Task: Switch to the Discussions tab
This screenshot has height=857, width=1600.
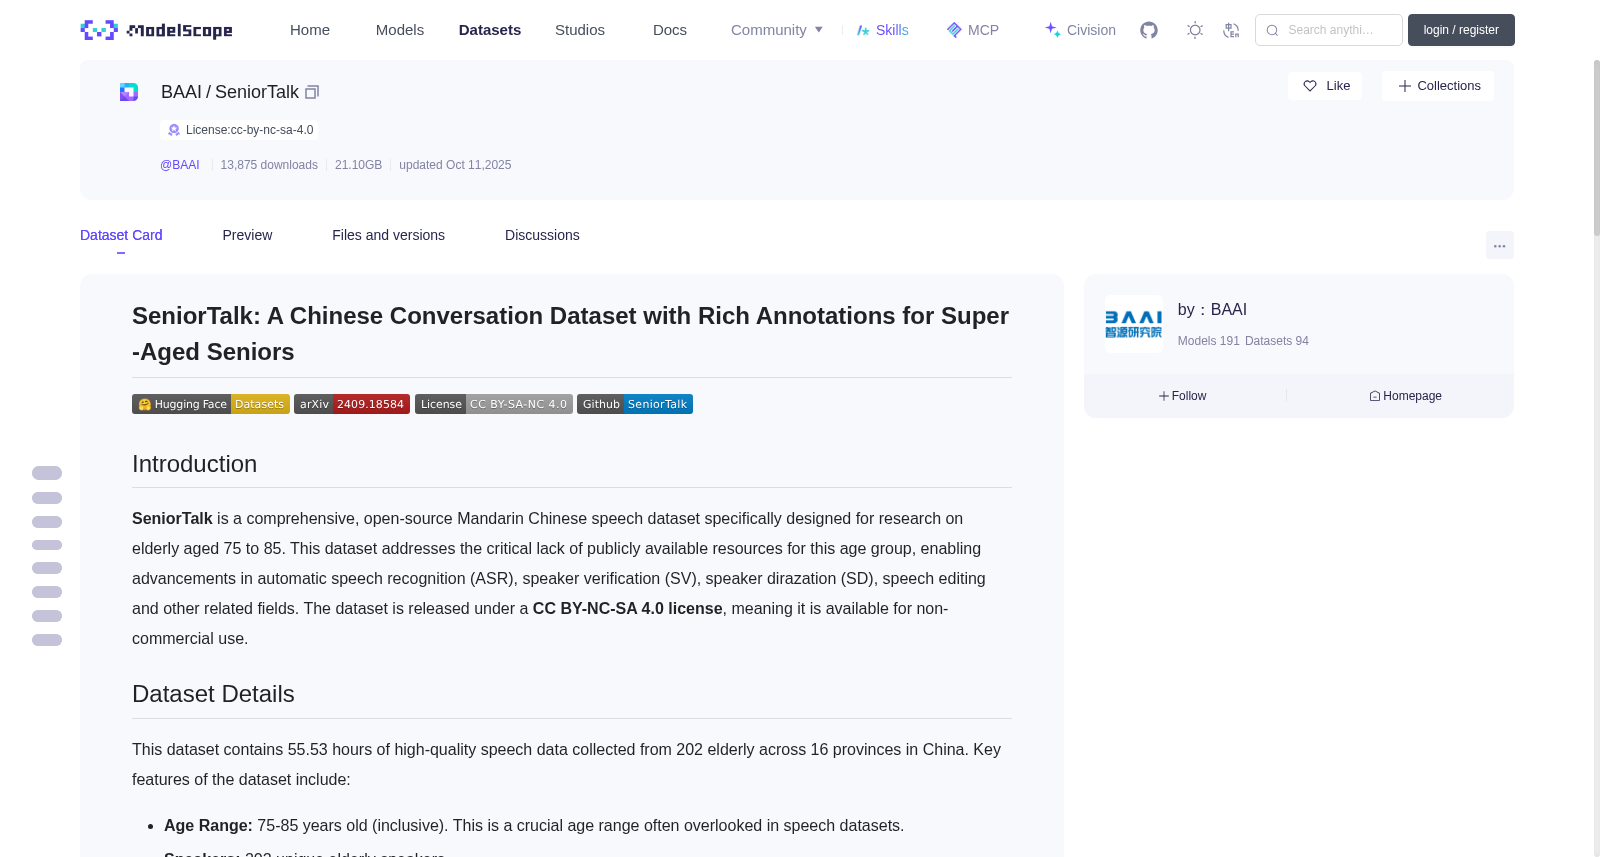Action: [542, 235]
